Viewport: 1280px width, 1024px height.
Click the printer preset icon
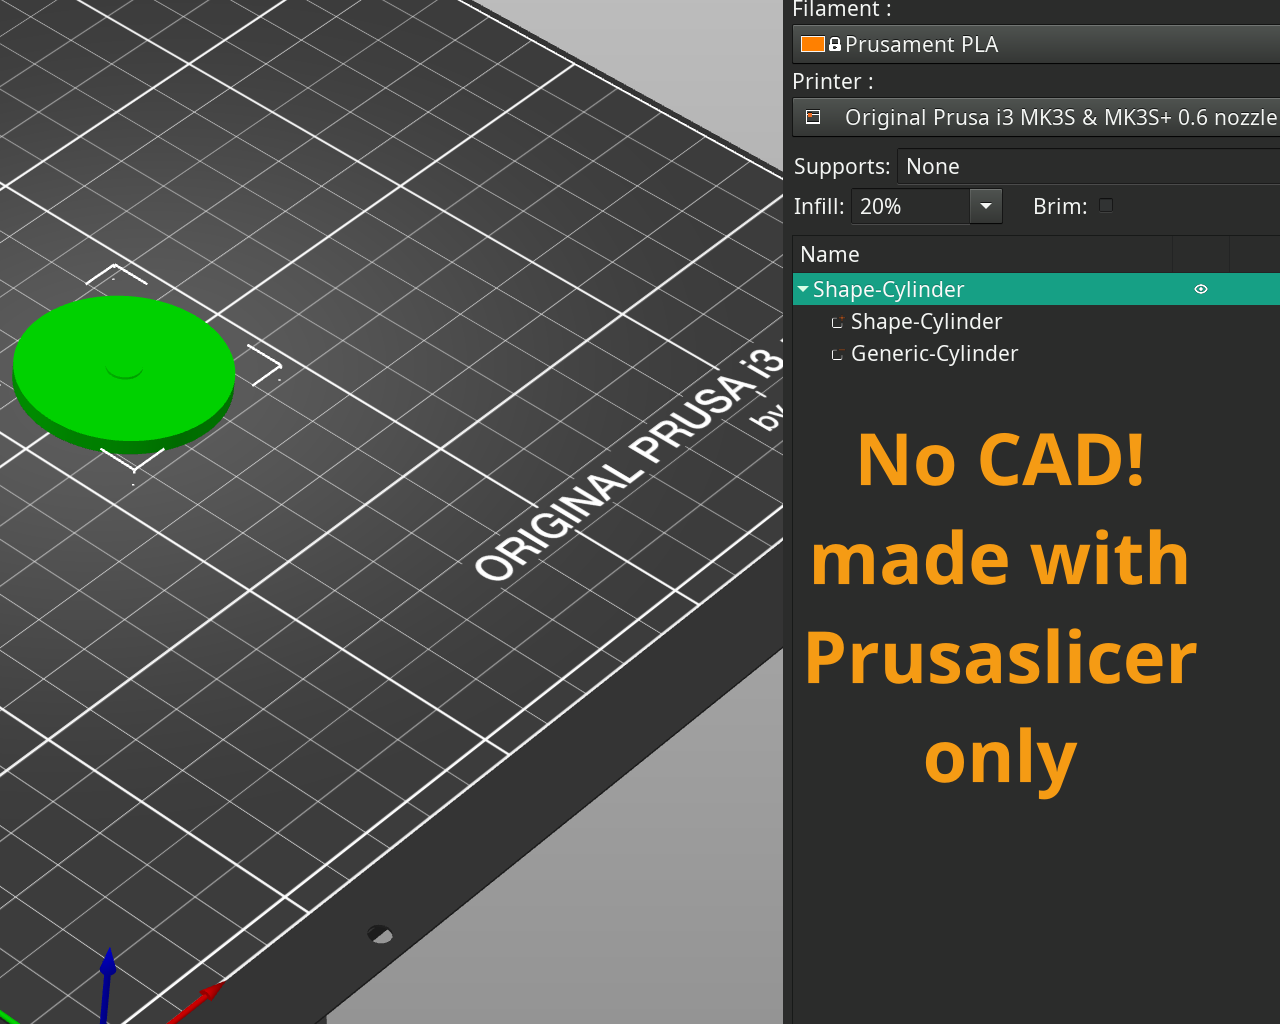click(813, 117)
